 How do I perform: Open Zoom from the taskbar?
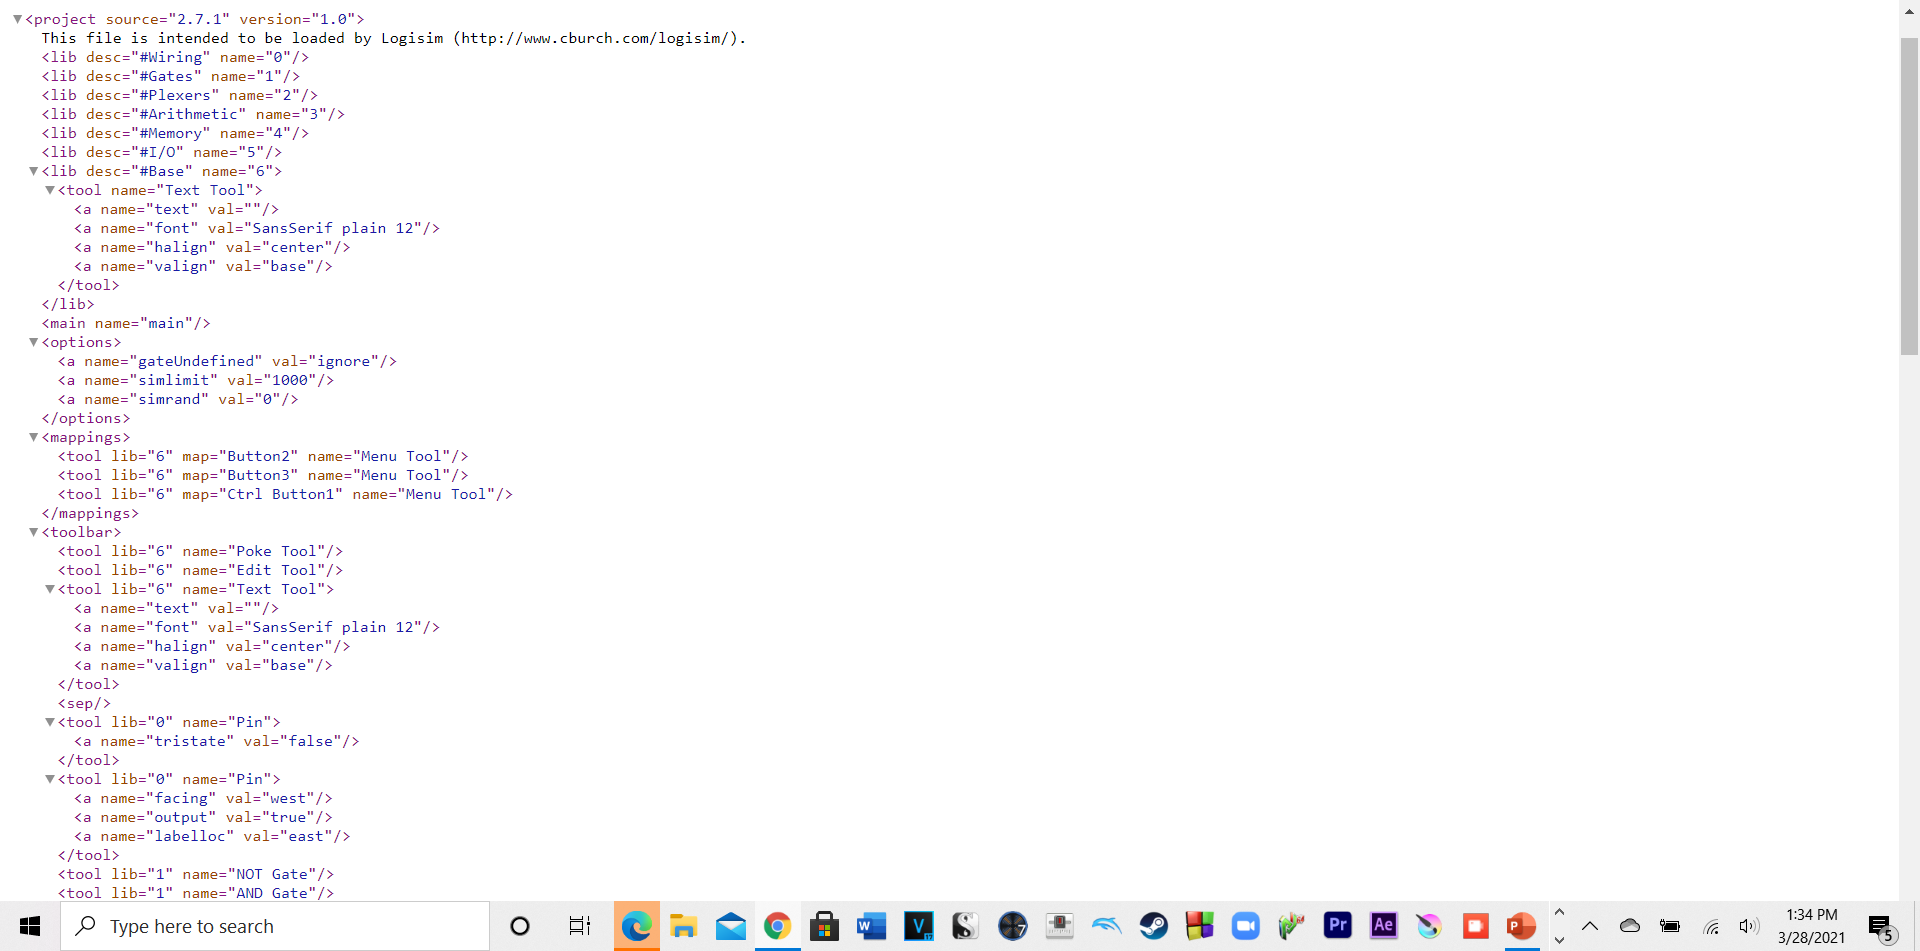pos(1245,926)
